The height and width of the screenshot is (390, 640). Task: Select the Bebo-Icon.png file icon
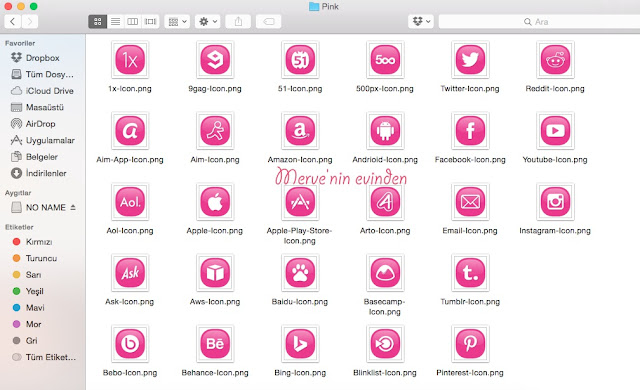(130, 343)
